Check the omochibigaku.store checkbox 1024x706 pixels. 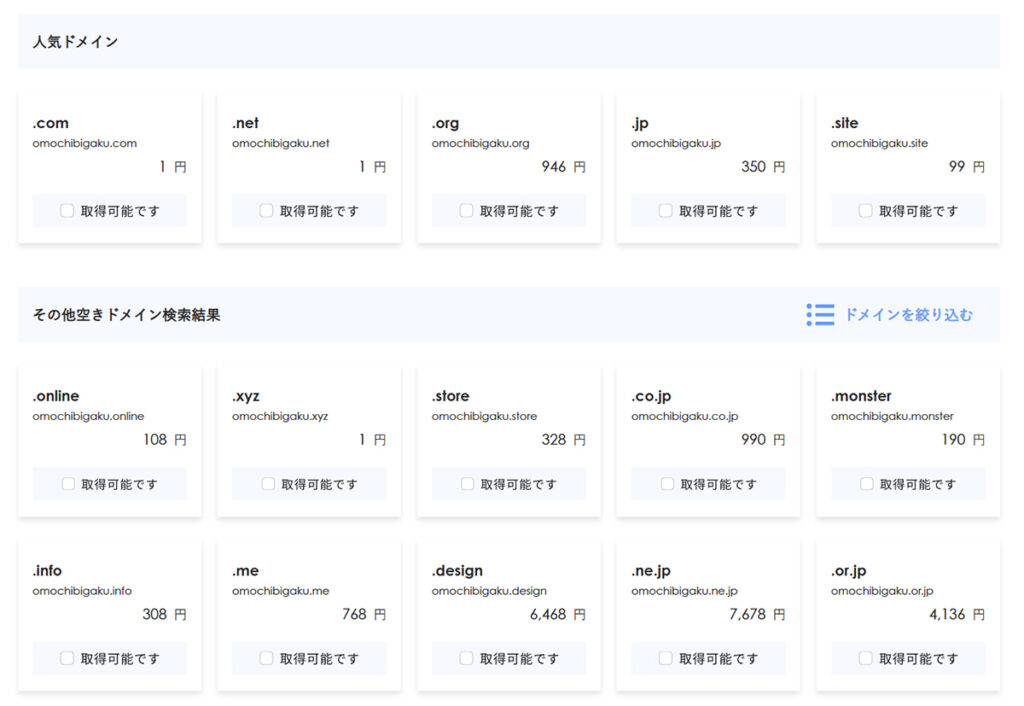[x=468, y=484]
